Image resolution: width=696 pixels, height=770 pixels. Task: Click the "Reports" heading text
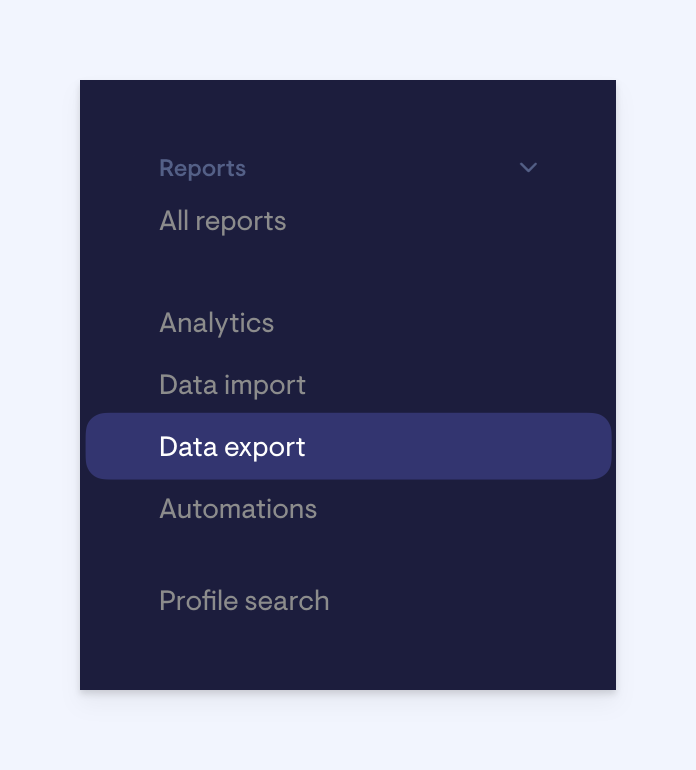(x=202, y=168)
